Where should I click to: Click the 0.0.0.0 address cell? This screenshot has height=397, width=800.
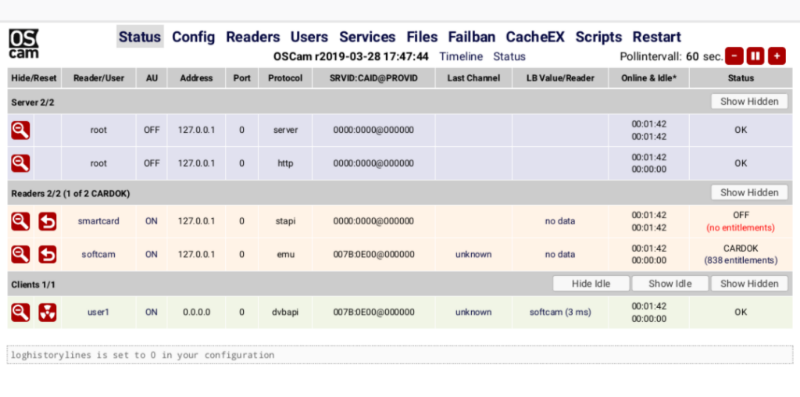(196, 312)
